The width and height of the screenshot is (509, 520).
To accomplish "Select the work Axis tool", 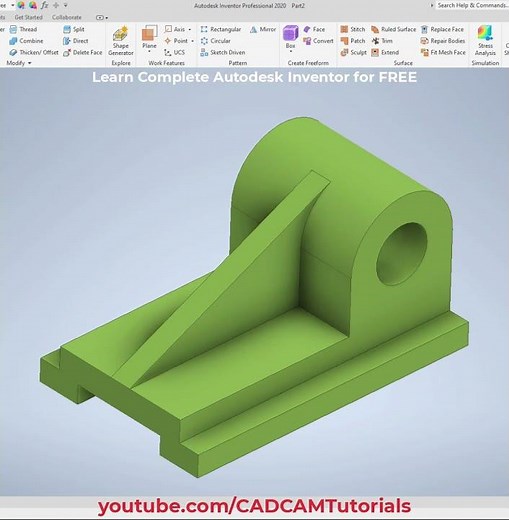I will click(x=175, y=29).
